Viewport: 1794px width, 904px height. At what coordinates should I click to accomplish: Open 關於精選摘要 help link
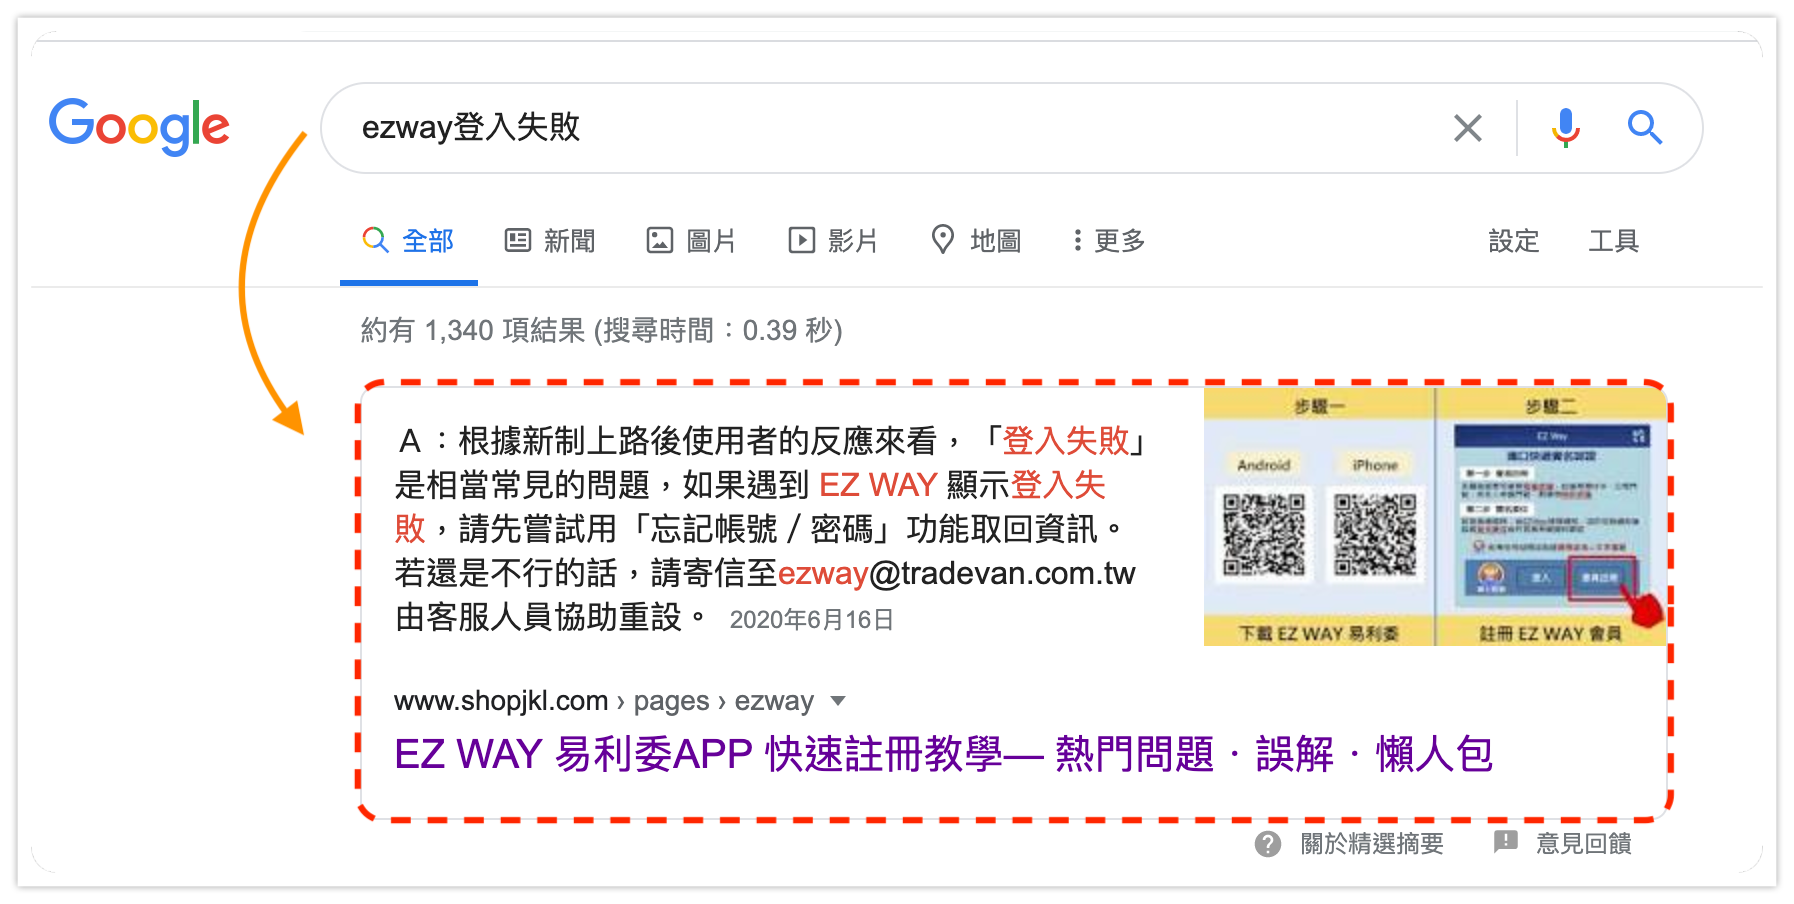coord(1372,844)
